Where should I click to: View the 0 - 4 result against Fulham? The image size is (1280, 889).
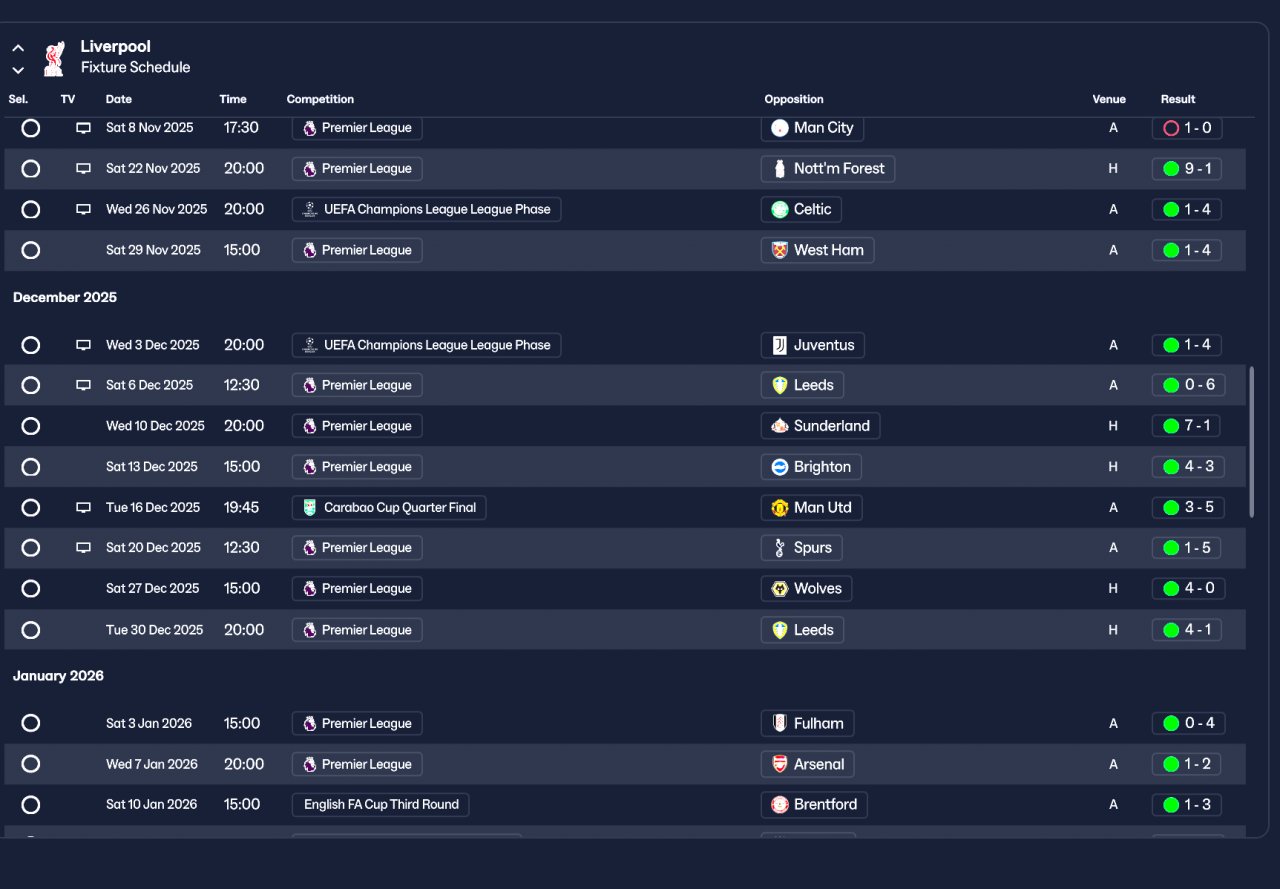point(1189,723)
